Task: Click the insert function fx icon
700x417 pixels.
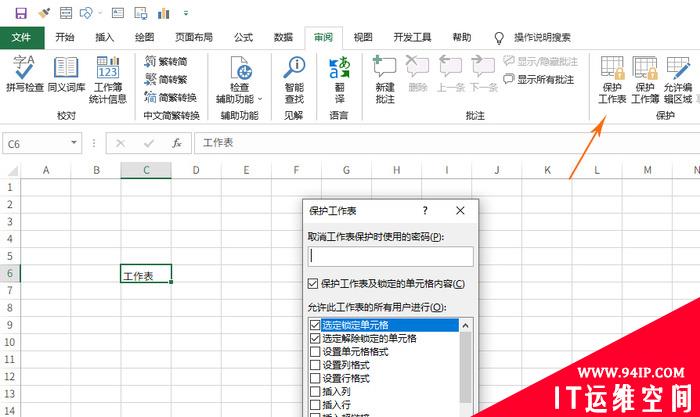Action: (x=177, y=143)
